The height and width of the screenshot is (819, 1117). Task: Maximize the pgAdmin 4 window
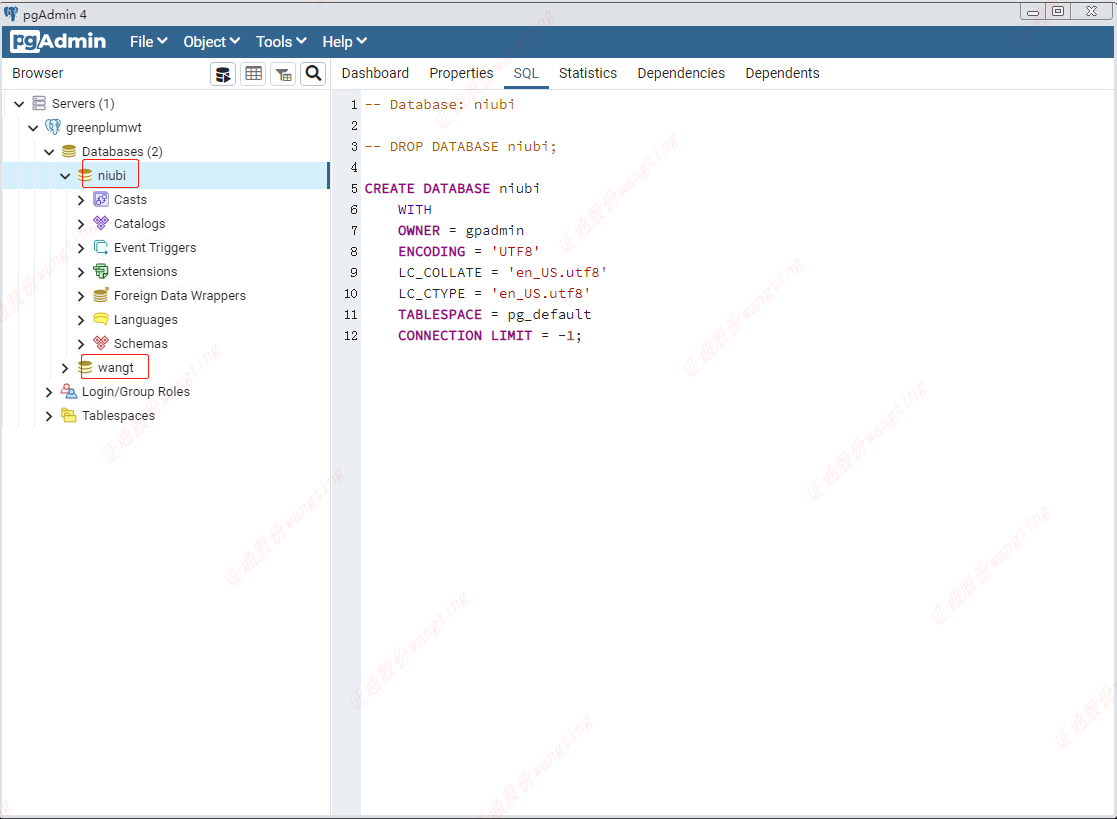[1059, 11]
